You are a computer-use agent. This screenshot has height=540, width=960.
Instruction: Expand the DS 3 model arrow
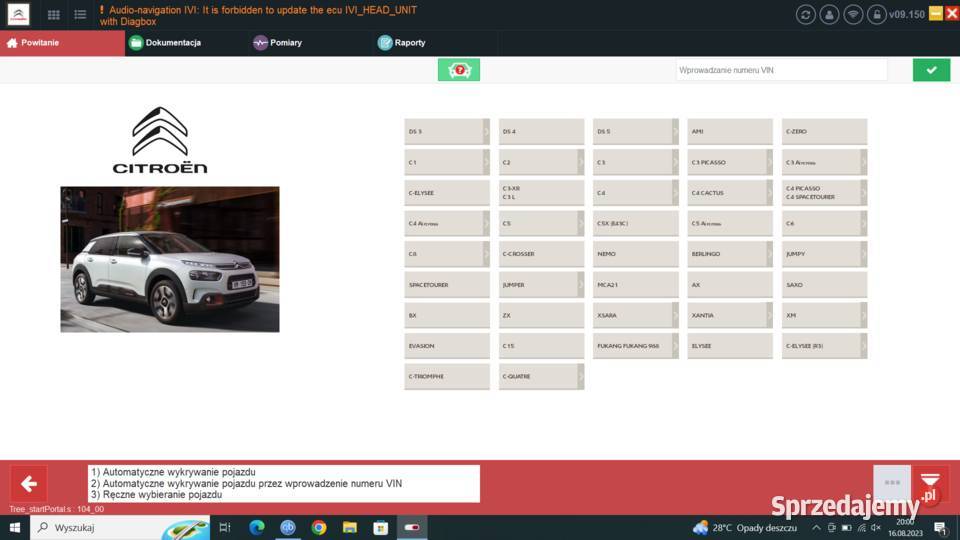[486, 132]
